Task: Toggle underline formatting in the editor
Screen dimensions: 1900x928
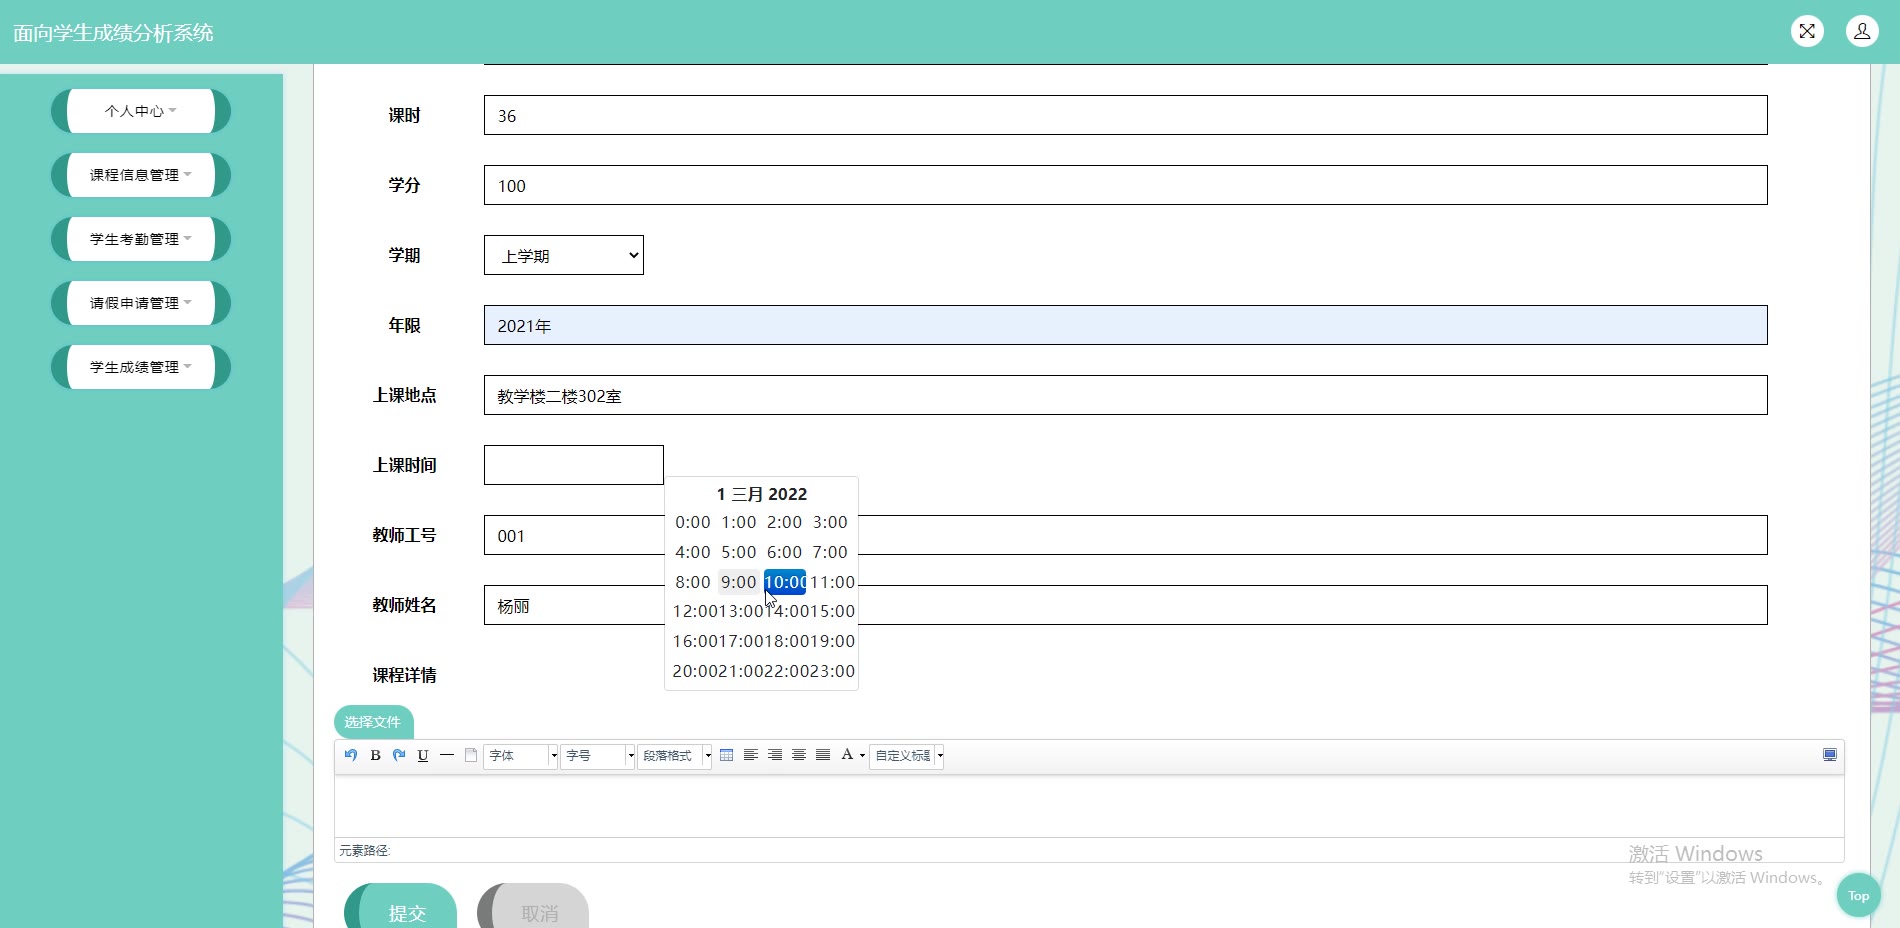Action: click(x=423, y=755)
